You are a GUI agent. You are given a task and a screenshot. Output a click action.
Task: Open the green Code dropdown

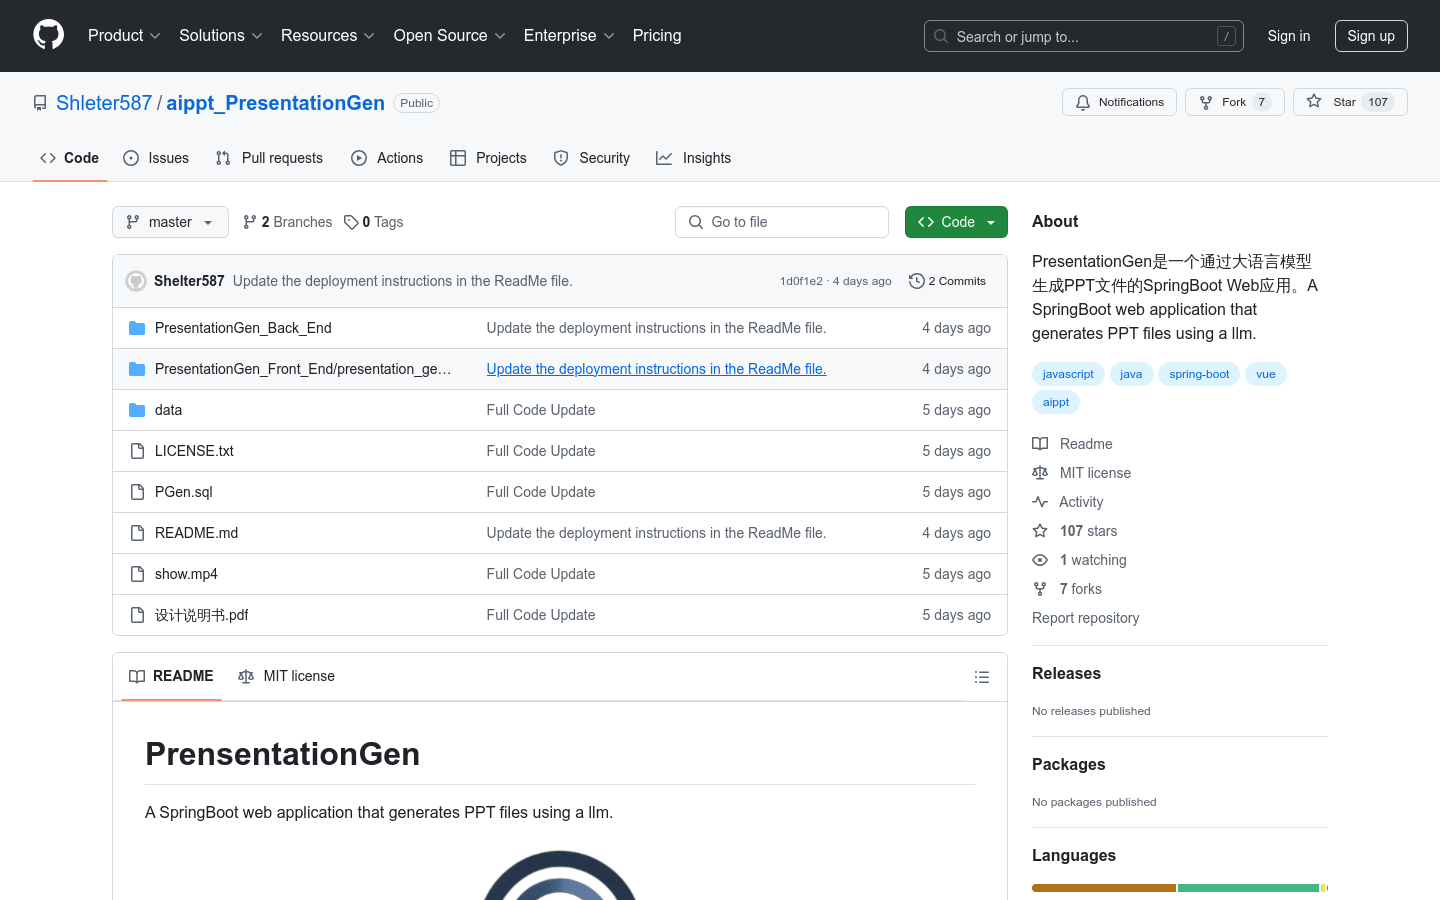click(956, 222)
